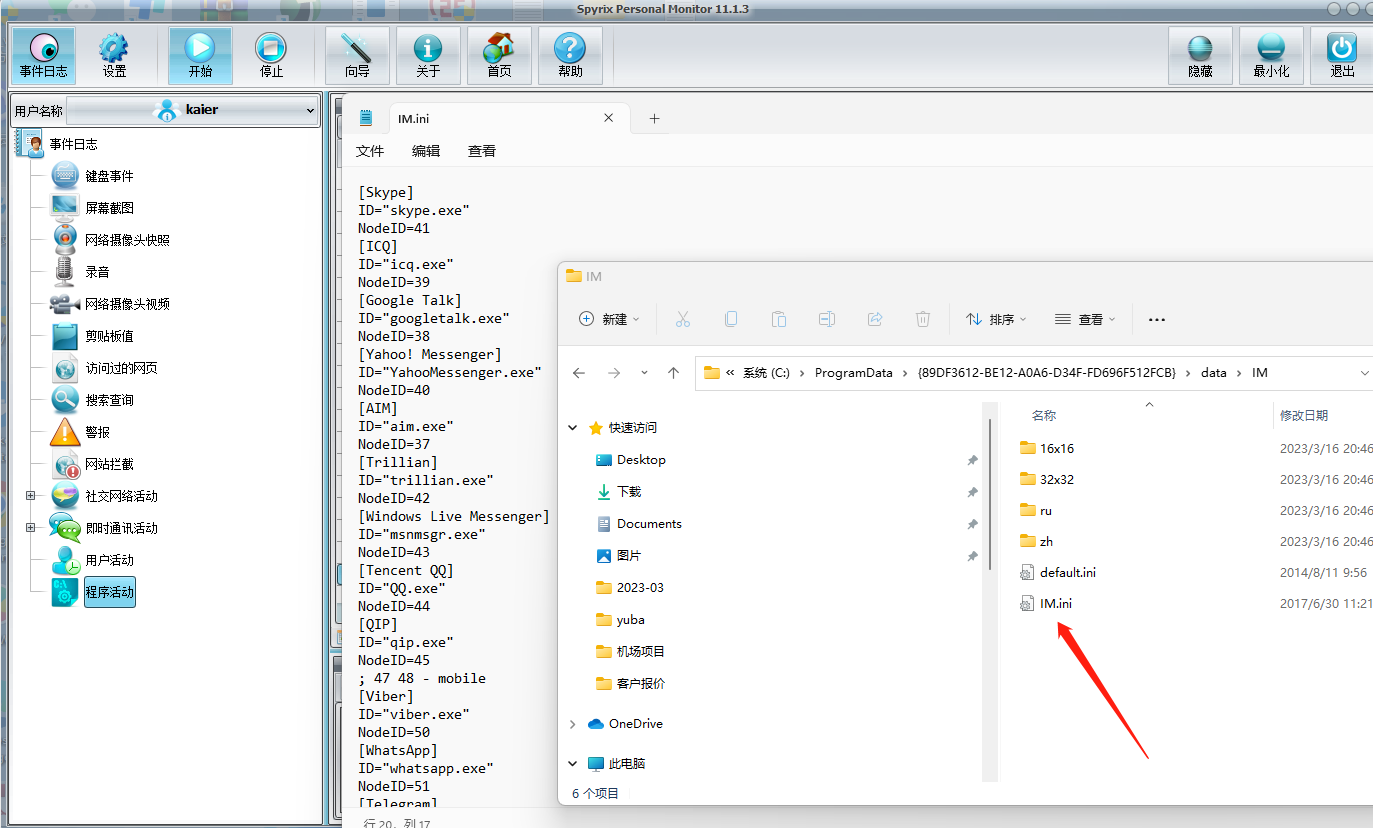
Task: Open 设置 settings in toolbar
Action: 115,55
